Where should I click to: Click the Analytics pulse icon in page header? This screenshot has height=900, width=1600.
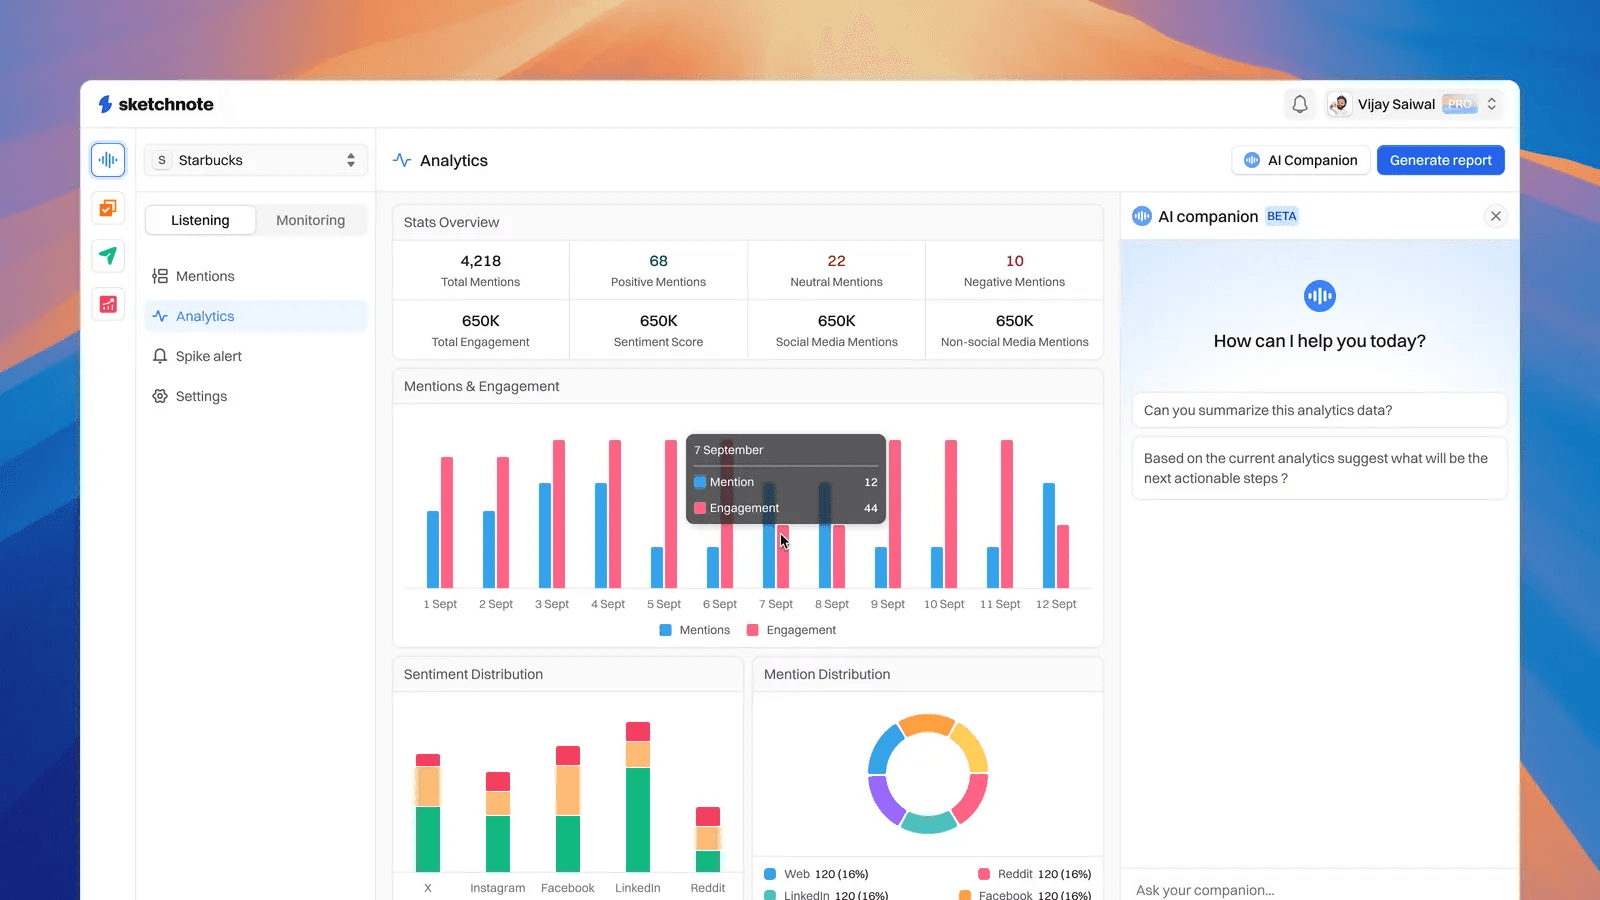tap(402, 160)
